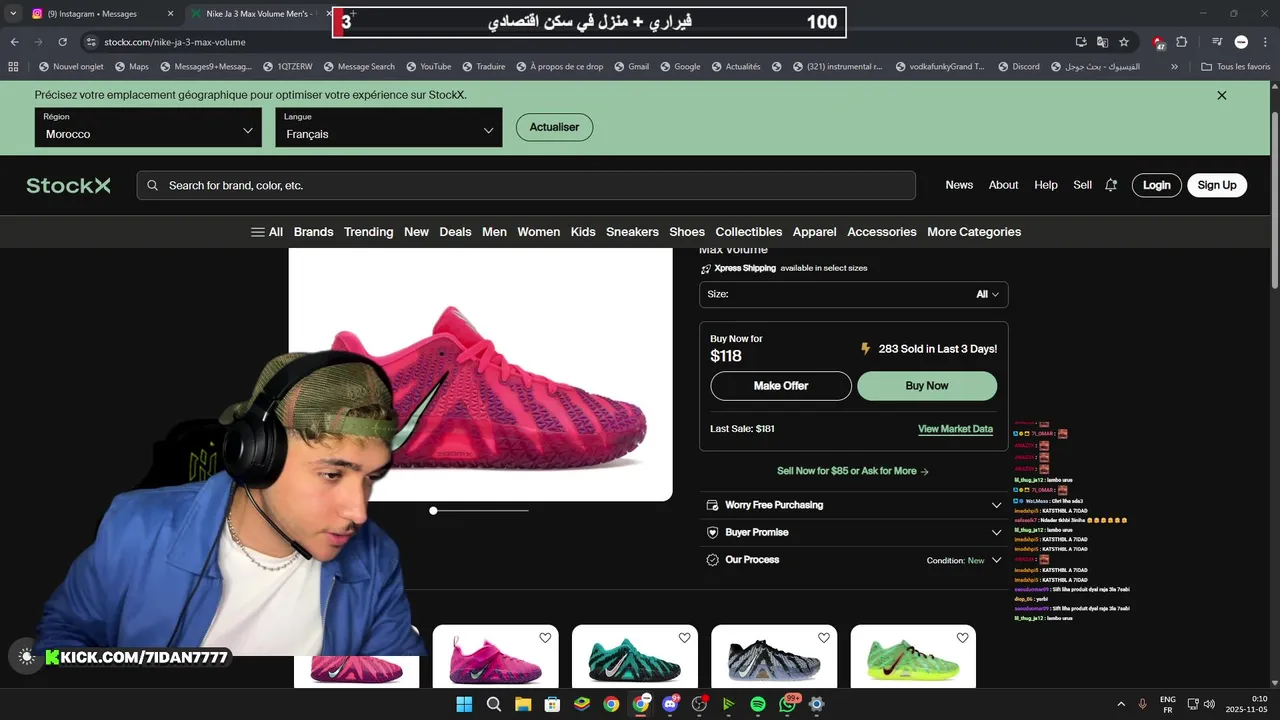The image size is (1280, 720).
Task: Open the Langue Français dropdown
Action: coord(389,128)
